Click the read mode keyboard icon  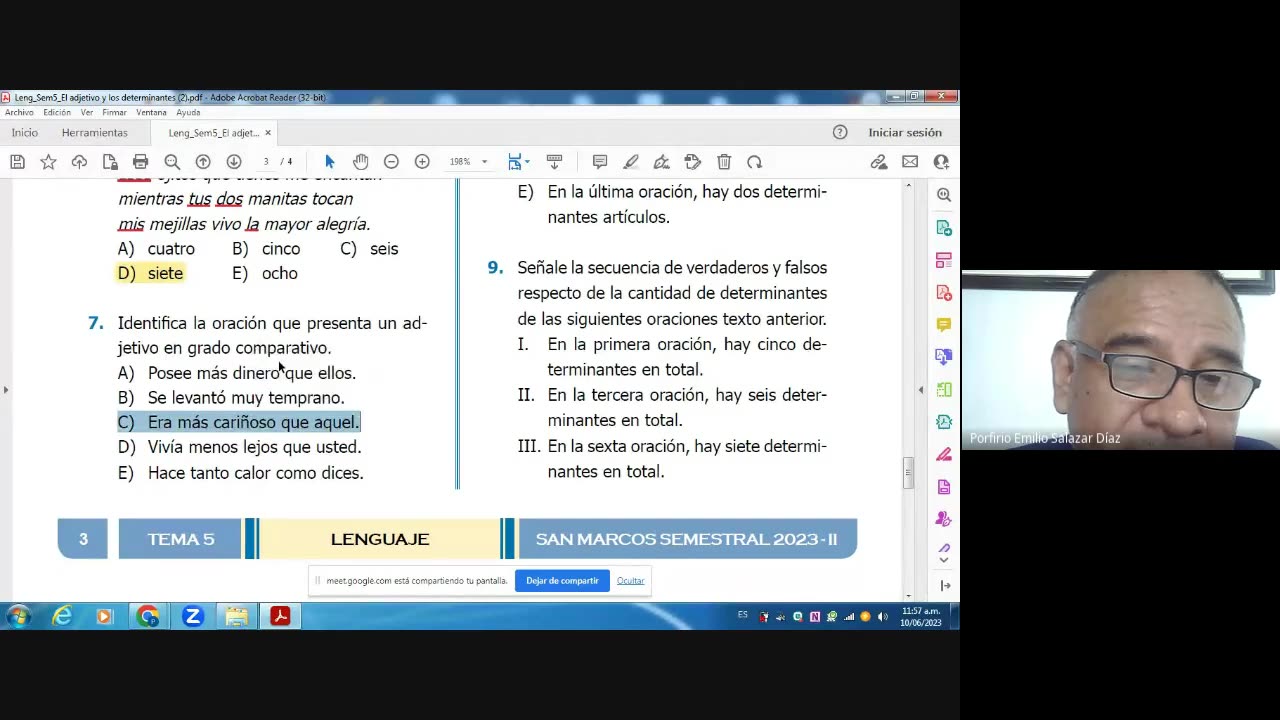click(554, 162)
